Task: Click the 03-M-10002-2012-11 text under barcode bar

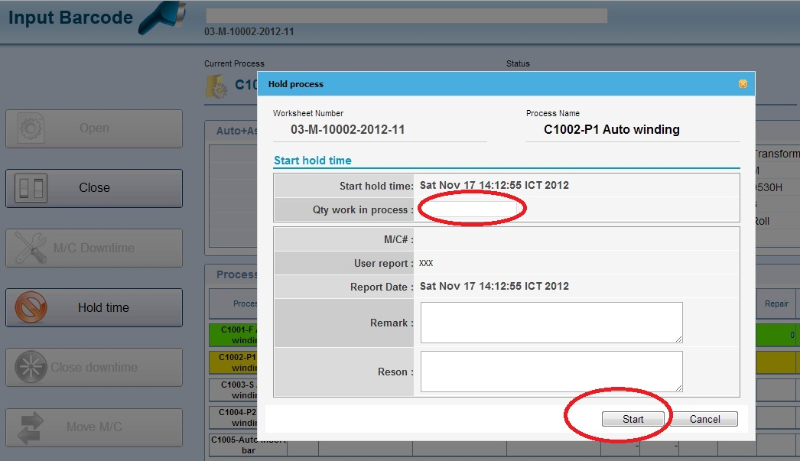Action: 249,32
